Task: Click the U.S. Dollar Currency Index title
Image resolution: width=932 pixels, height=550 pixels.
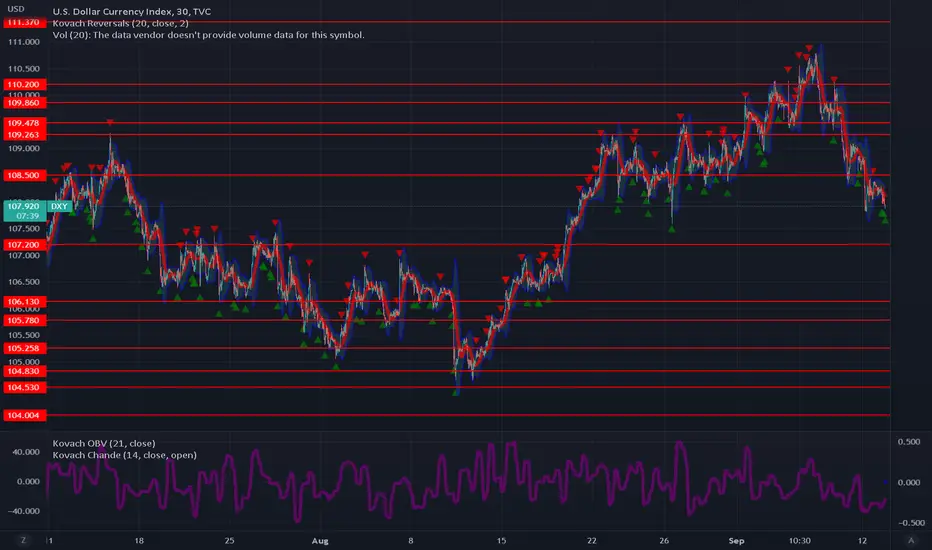Action: pos(131,11)
